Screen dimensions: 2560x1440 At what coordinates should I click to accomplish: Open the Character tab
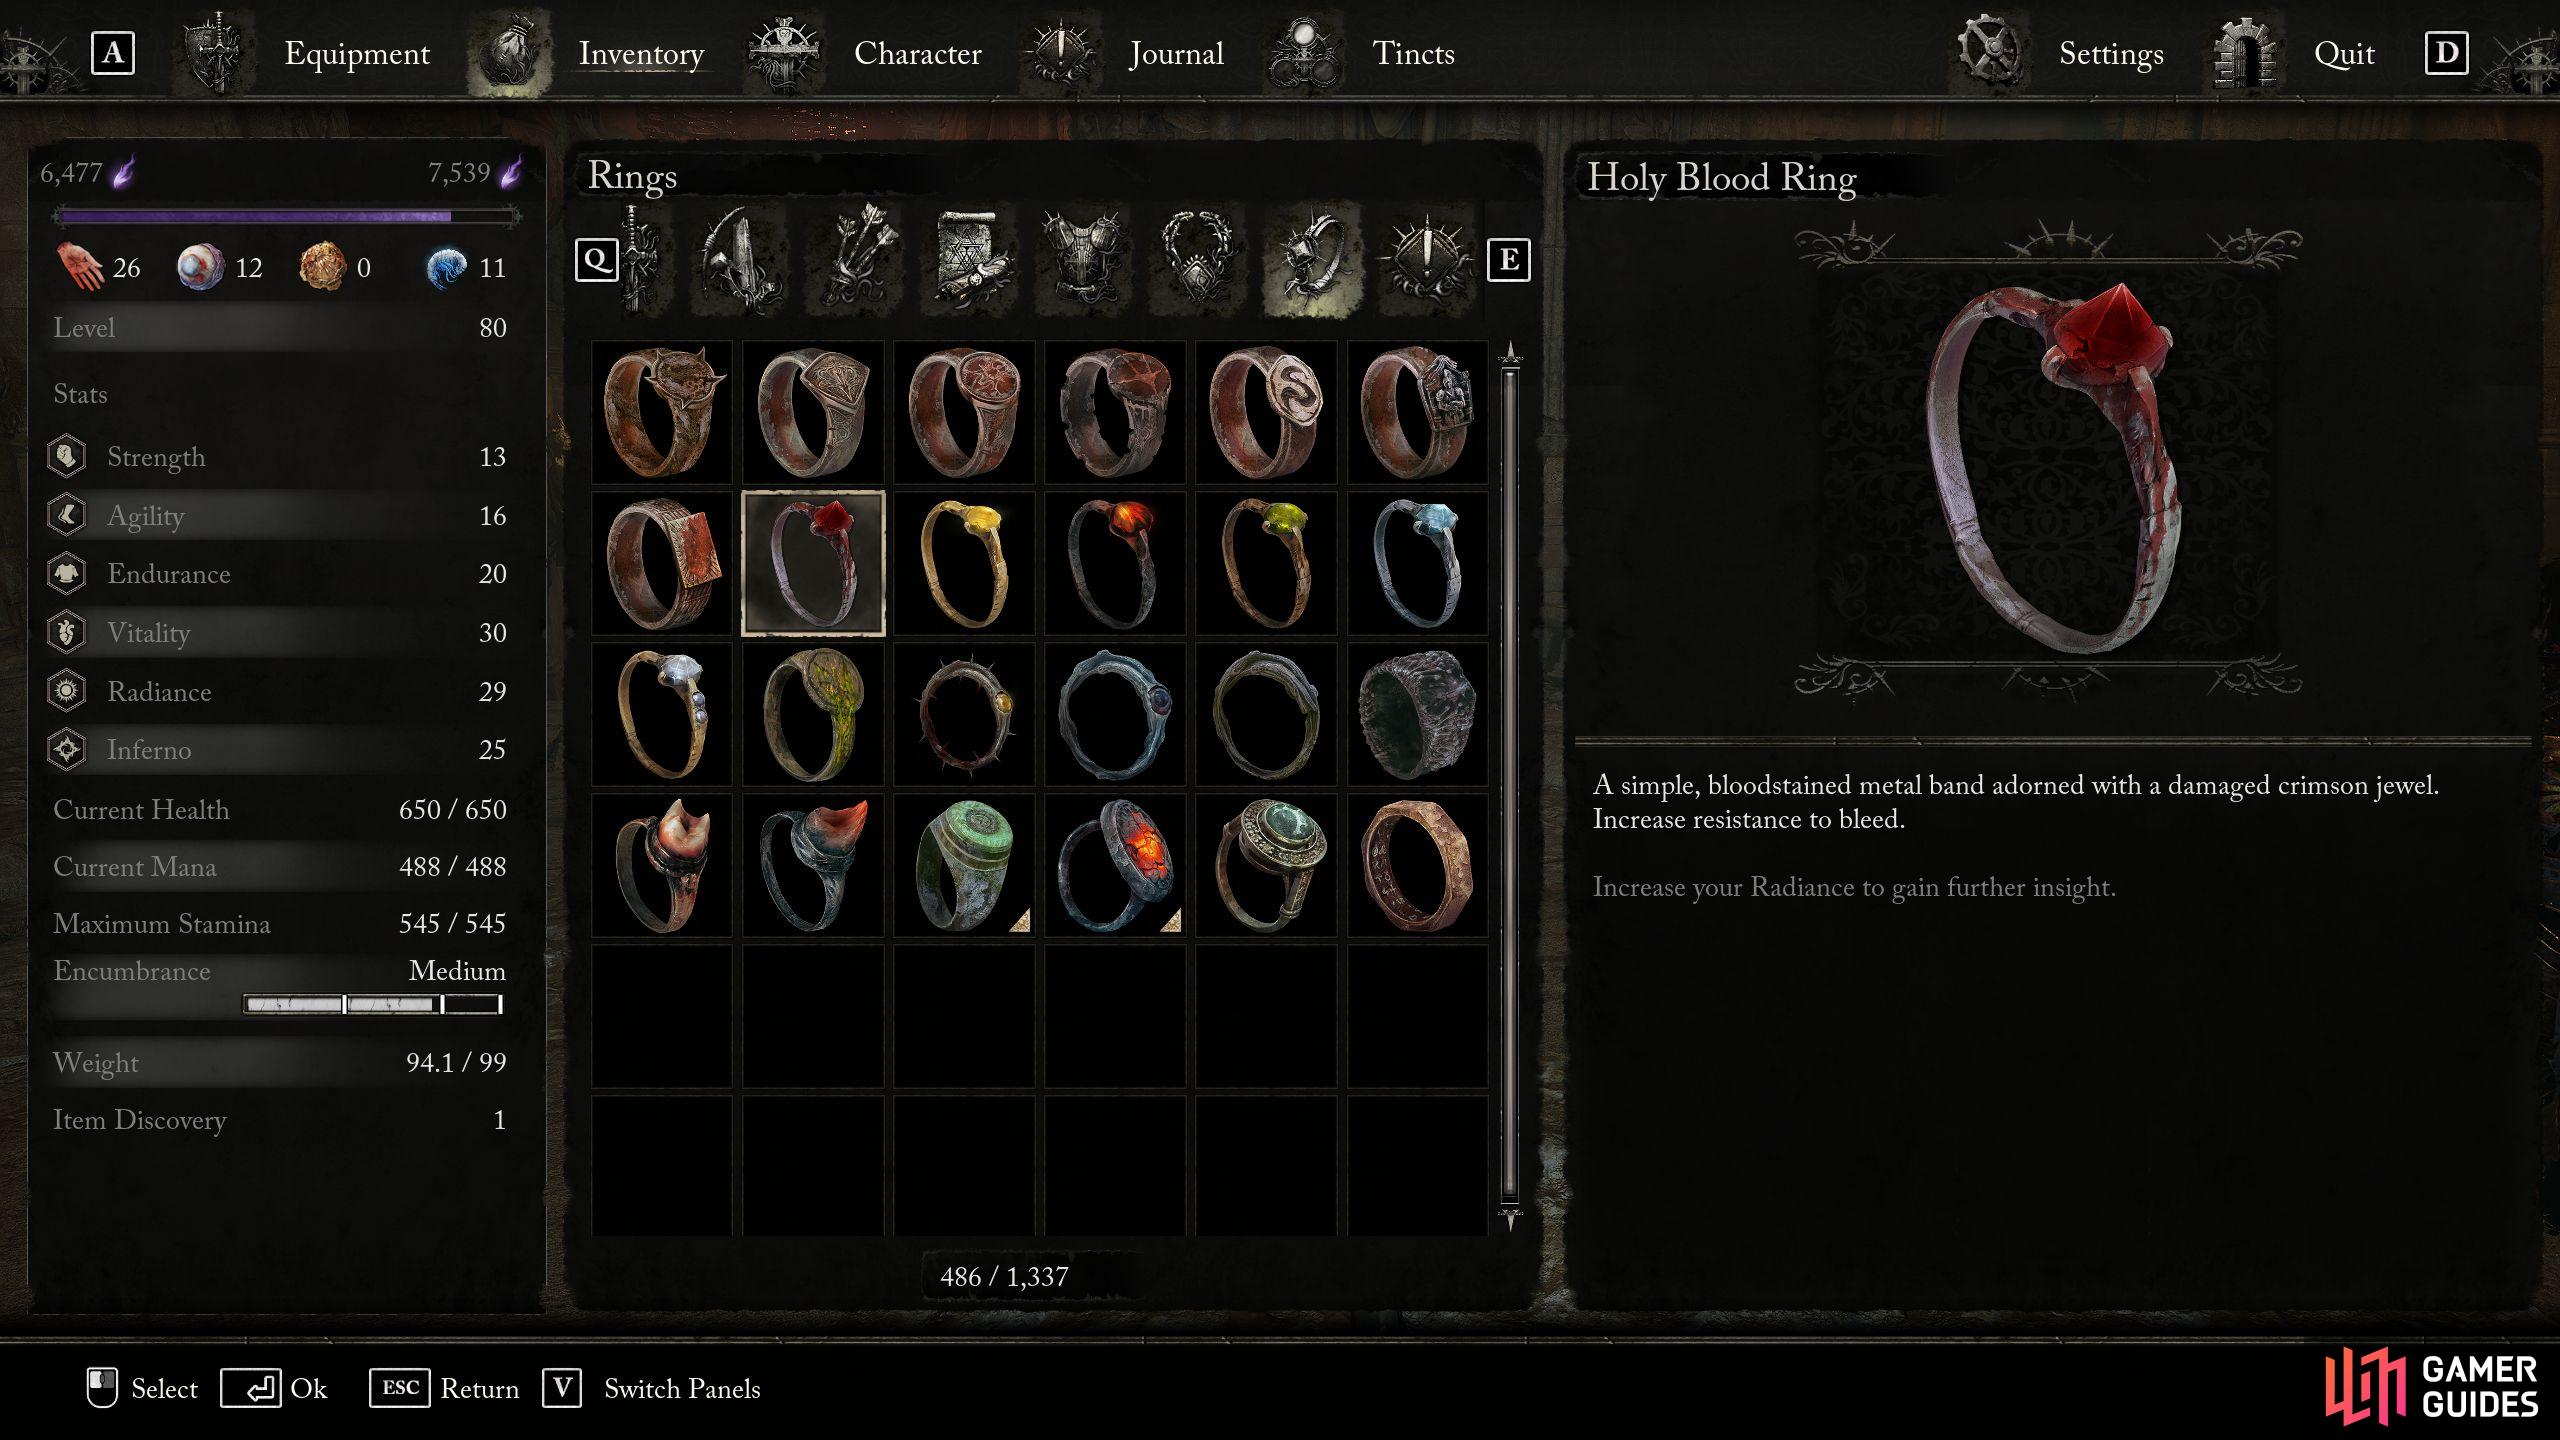tap(917, 54)
